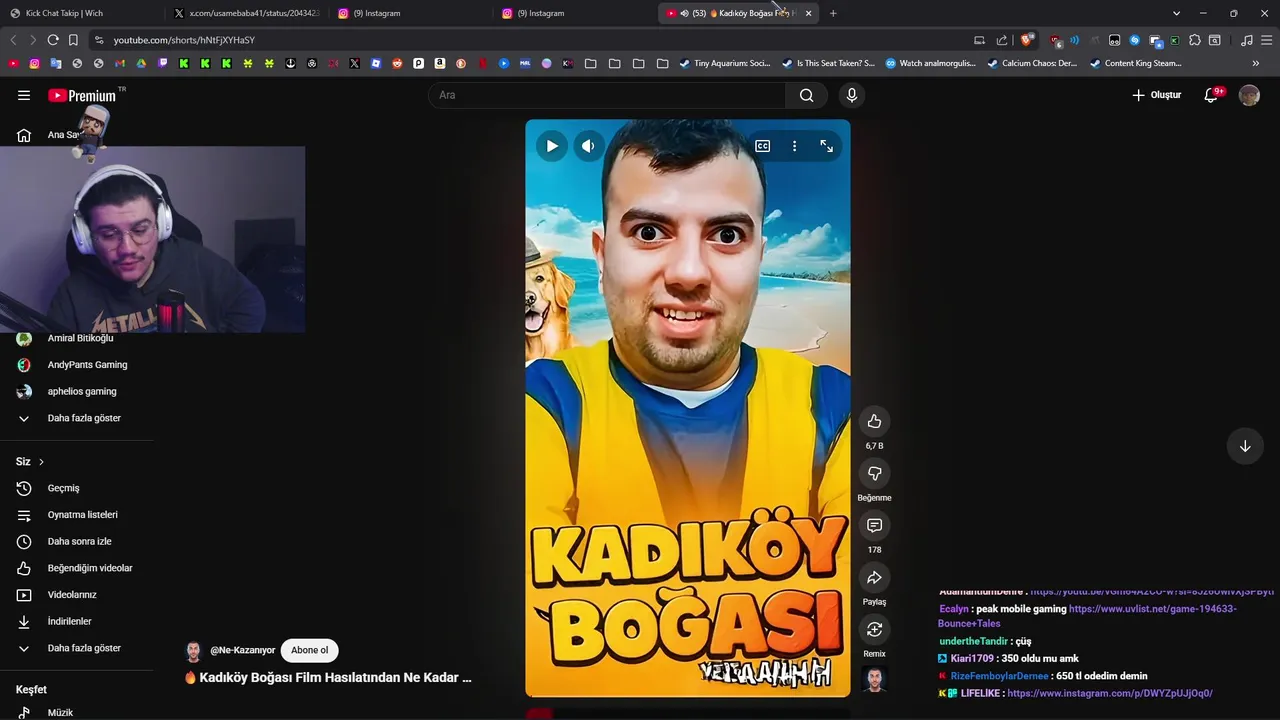Viewport: 1280px width, 720px height.
Task: Toggle closed captions on the Short
Action: (762, 146)
